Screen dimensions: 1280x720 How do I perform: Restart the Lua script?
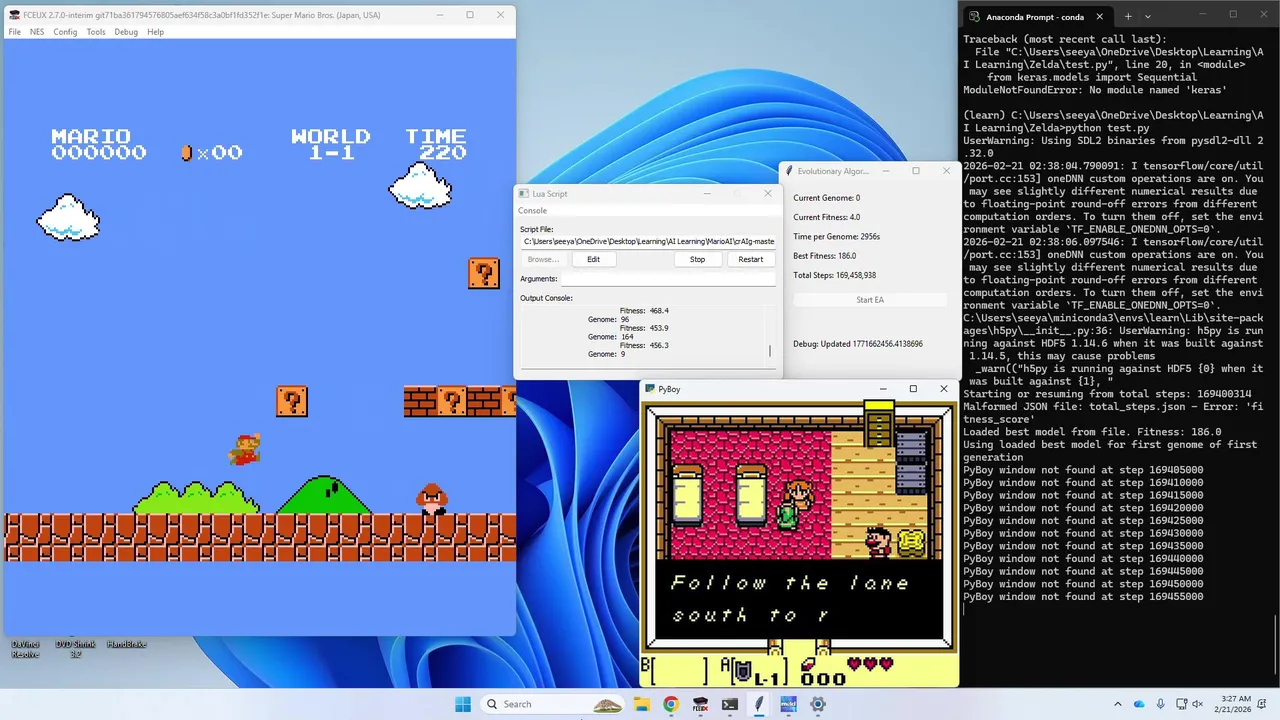tap(750, 259)
